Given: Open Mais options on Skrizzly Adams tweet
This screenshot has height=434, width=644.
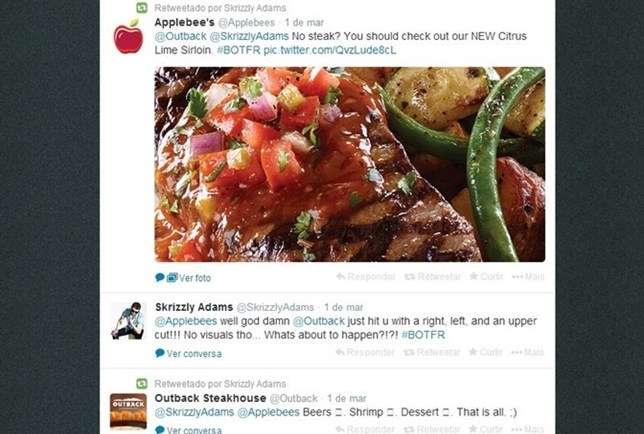Looking at the screenshot, I should click(527, 352).
